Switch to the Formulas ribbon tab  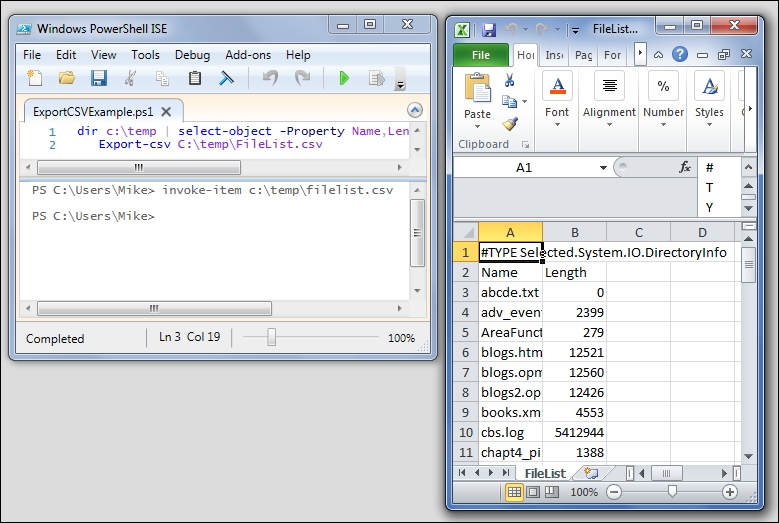(612, 55)
